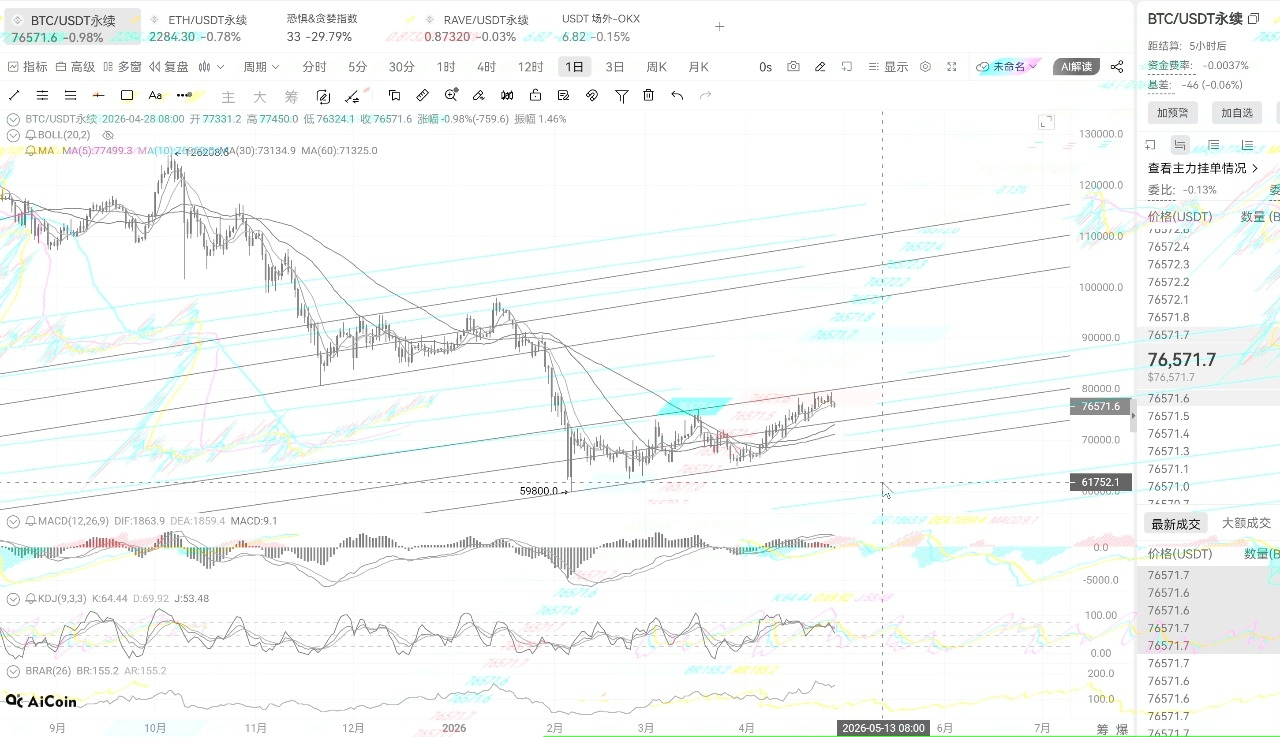Expand the main chart pane corner icon
Viewport: 1280px width, 737px height.
coord(1046,122)
